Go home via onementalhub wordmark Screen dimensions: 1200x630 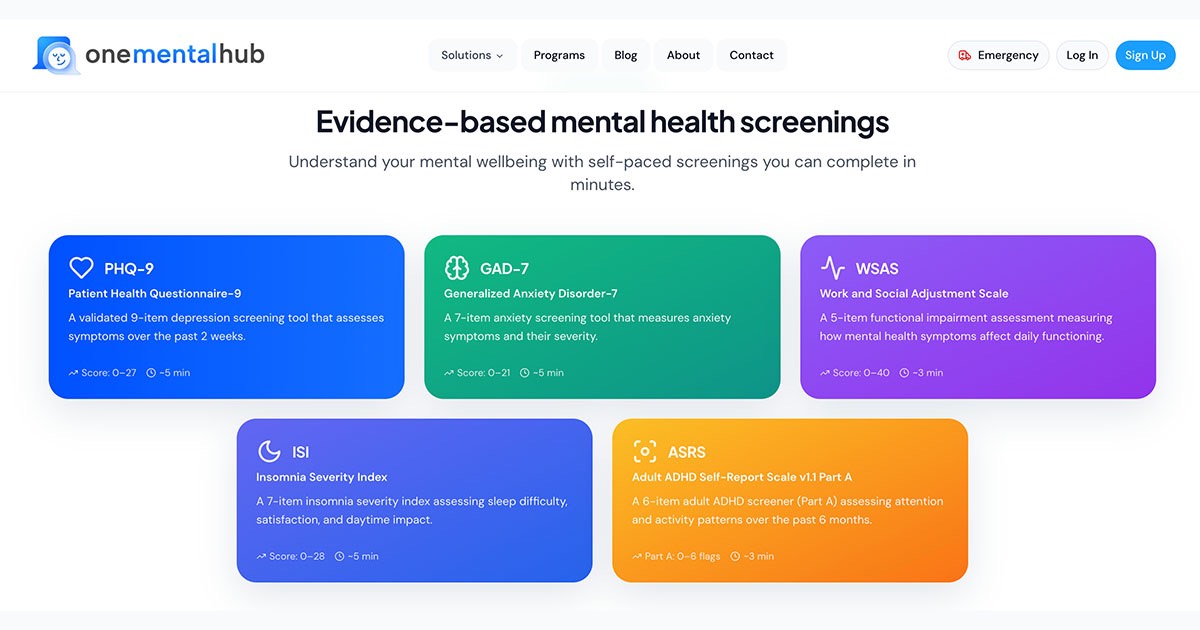[x=175, y=54]
